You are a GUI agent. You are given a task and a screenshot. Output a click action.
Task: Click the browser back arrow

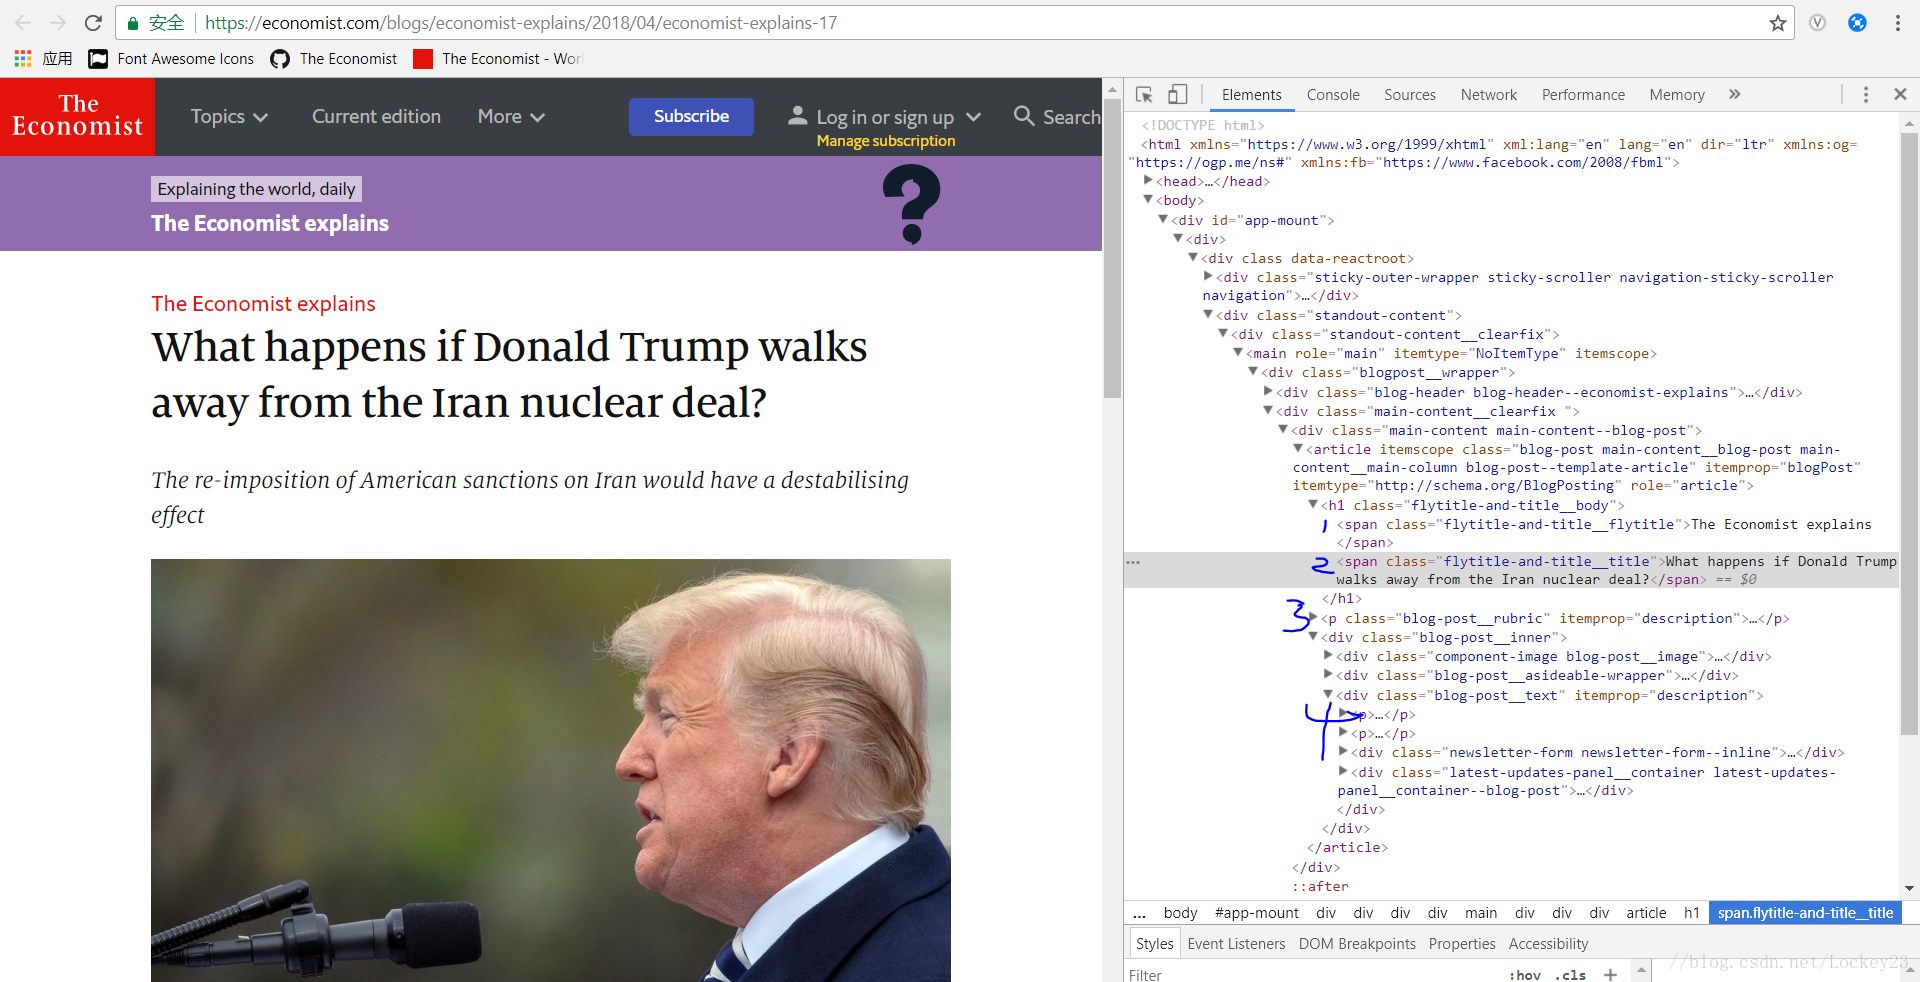tap(23, 23)
